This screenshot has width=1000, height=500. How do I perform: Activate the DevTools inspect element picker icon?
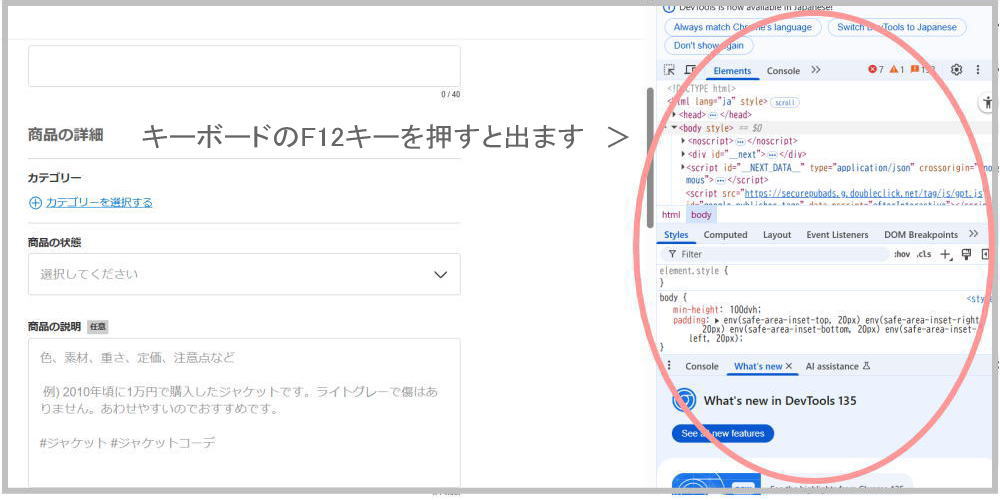tap(669, 70)
